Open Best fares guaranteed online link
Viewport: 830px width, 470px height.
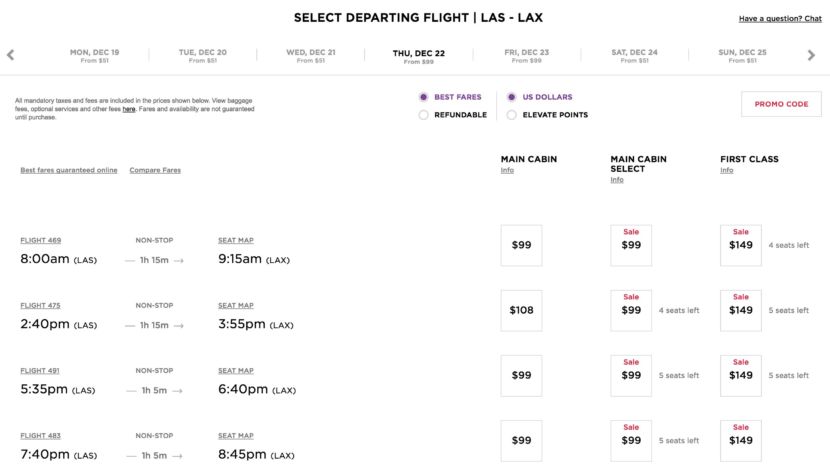pyautogui.click(x=69, y=170)
